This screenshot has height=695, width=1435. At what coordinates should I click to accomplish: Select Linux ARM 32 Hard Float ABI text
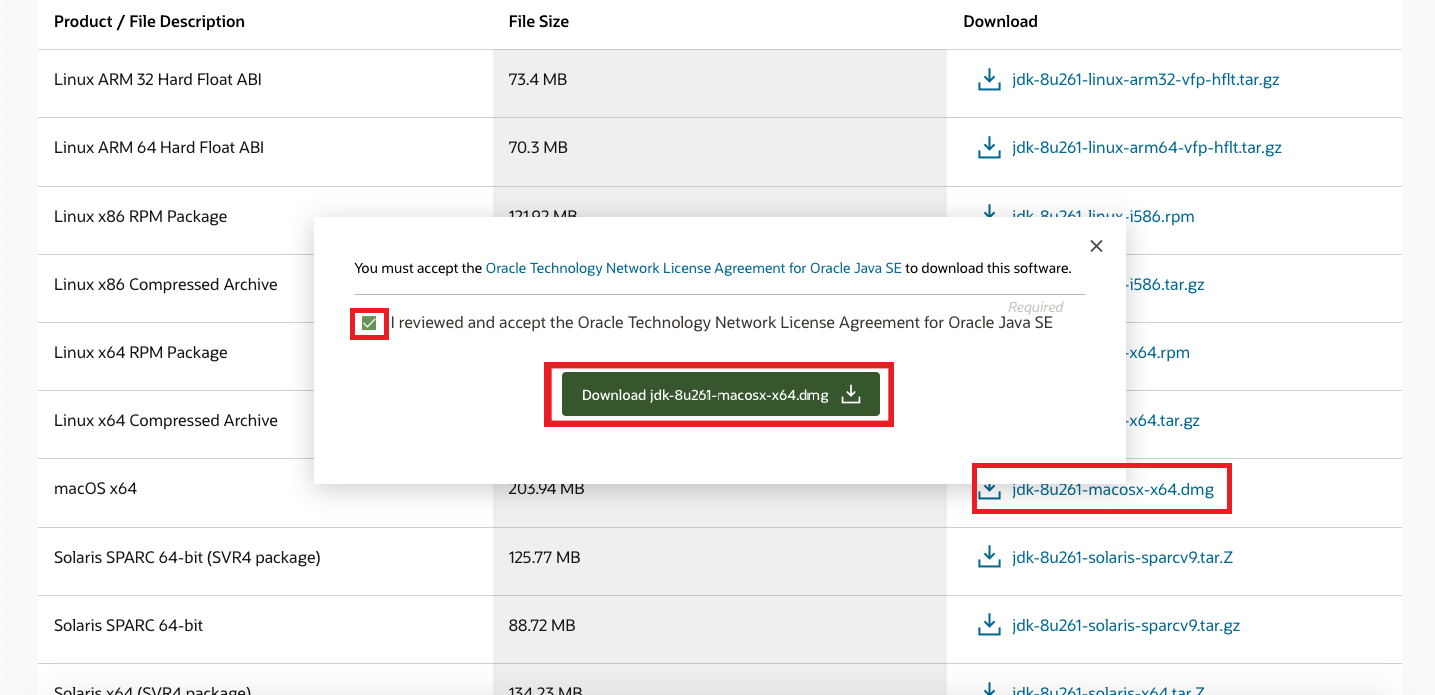click(x=158, y=79)
